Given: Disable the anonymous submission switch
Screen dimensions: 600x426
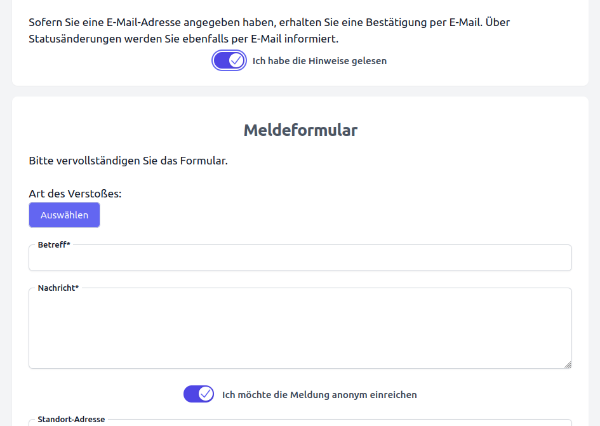Looking at the screenshot, I should pos(199,394).
